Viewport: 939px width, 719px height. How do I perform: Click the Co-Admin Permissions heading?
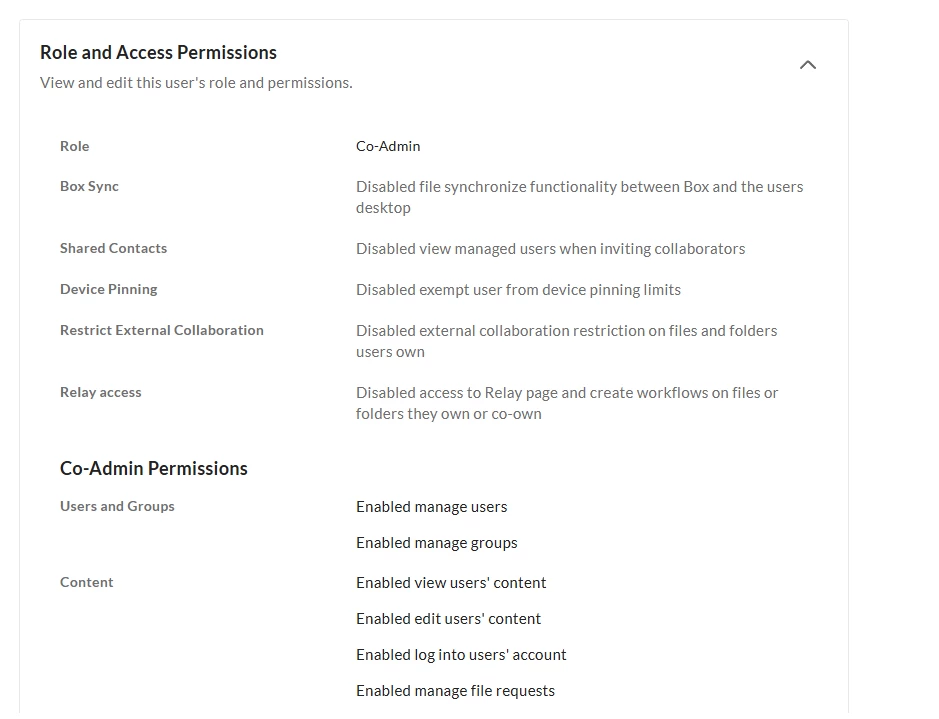point(153,468)
